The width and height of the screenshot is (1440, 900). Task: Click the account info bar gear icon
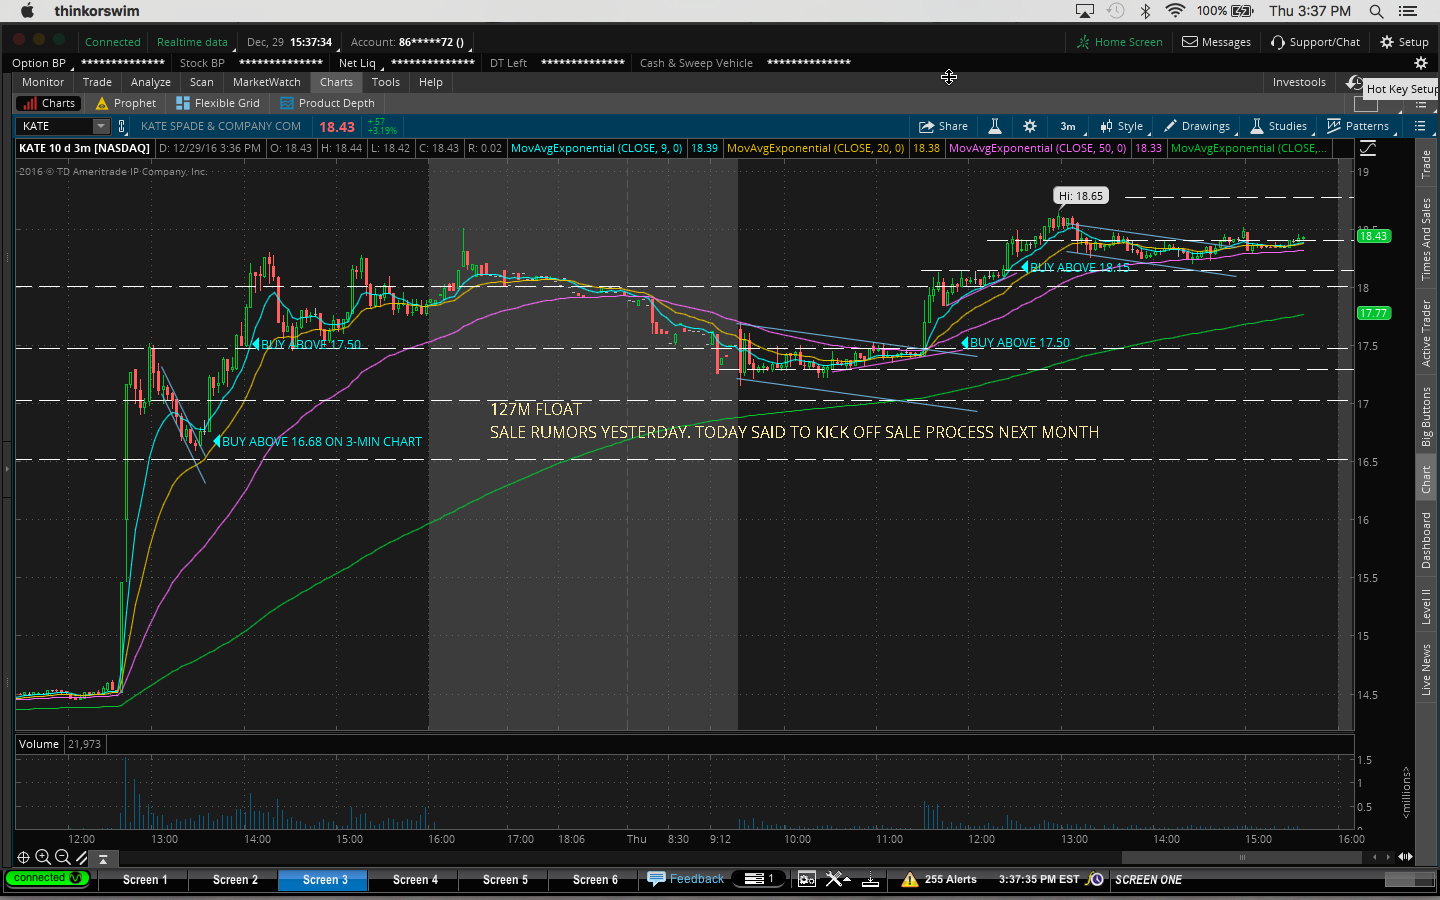click(1420, 63)
